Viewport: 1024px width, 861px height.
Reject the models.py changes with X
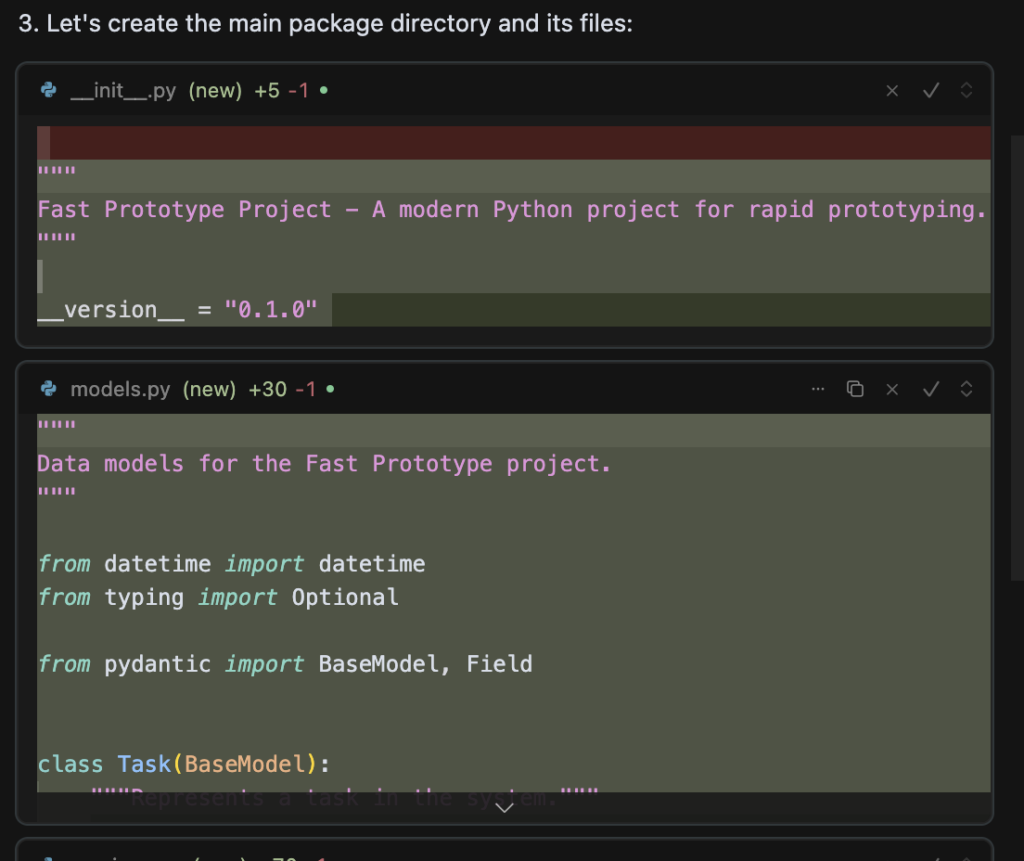[891, 389]
